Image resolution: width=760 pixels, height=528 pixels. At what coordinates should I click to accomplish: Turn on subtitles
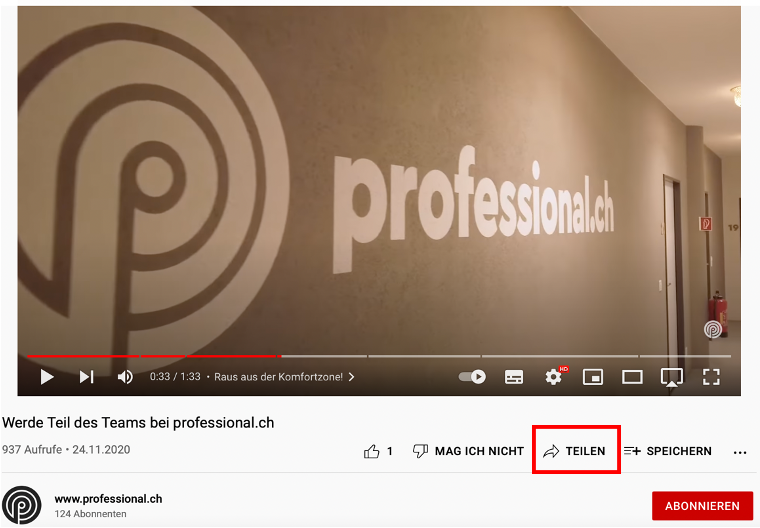(514, 377)
